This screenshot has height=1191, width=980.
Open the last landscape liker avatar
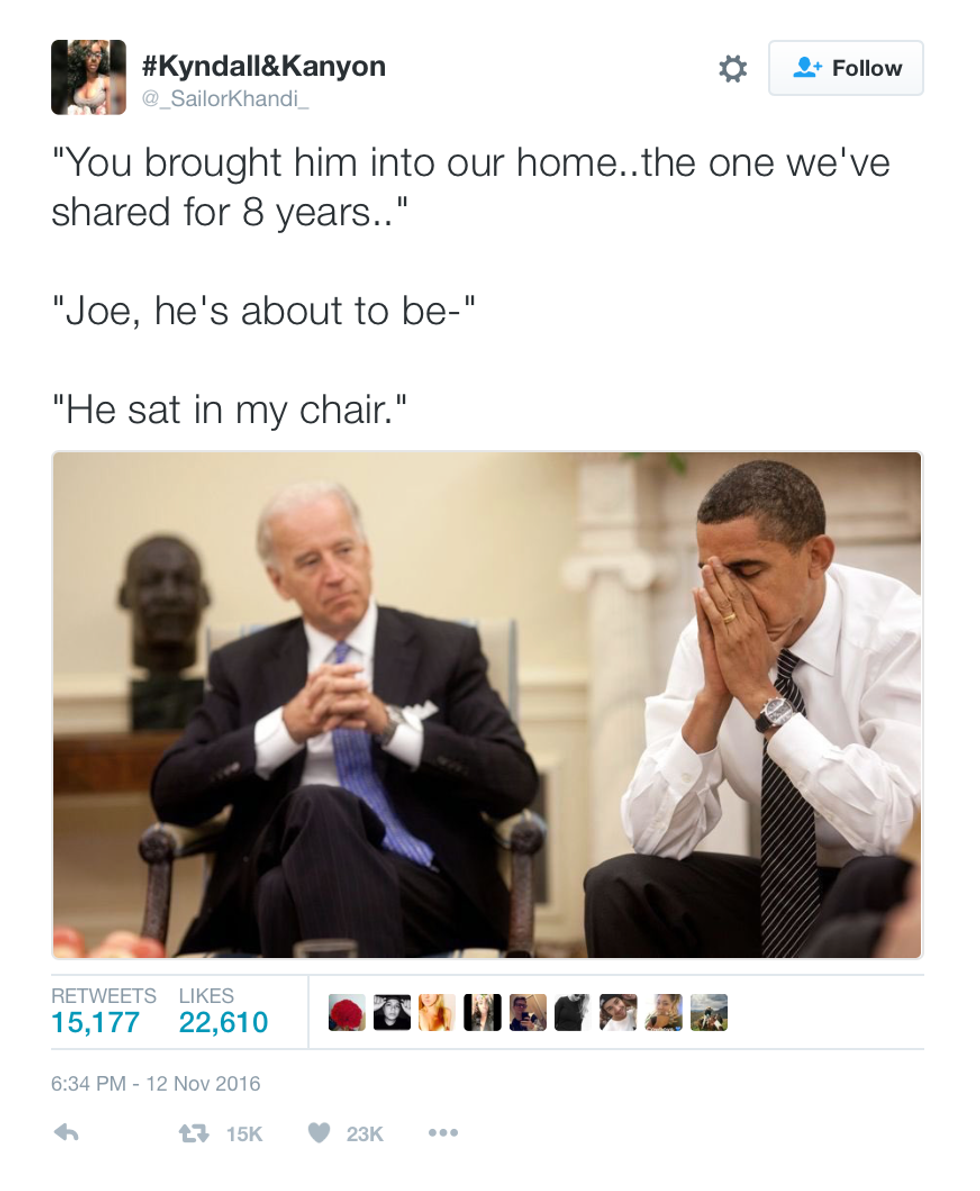[709, 1013]
